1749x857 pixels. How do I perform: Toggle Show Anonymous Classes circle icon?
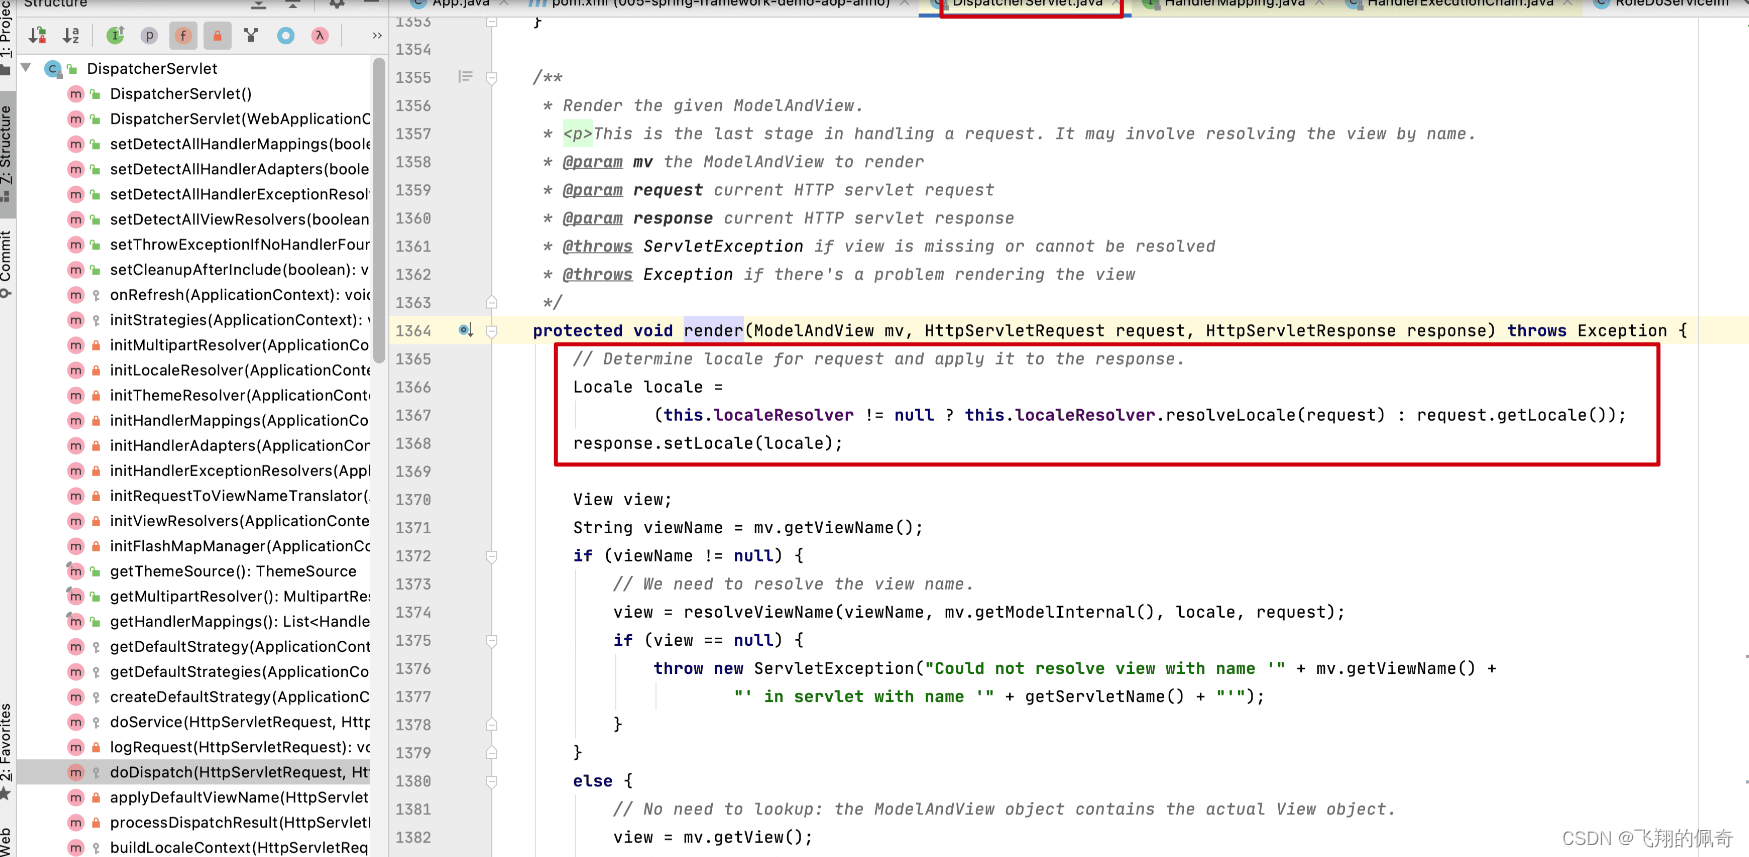pyautogui.click(x=286, y=35)
